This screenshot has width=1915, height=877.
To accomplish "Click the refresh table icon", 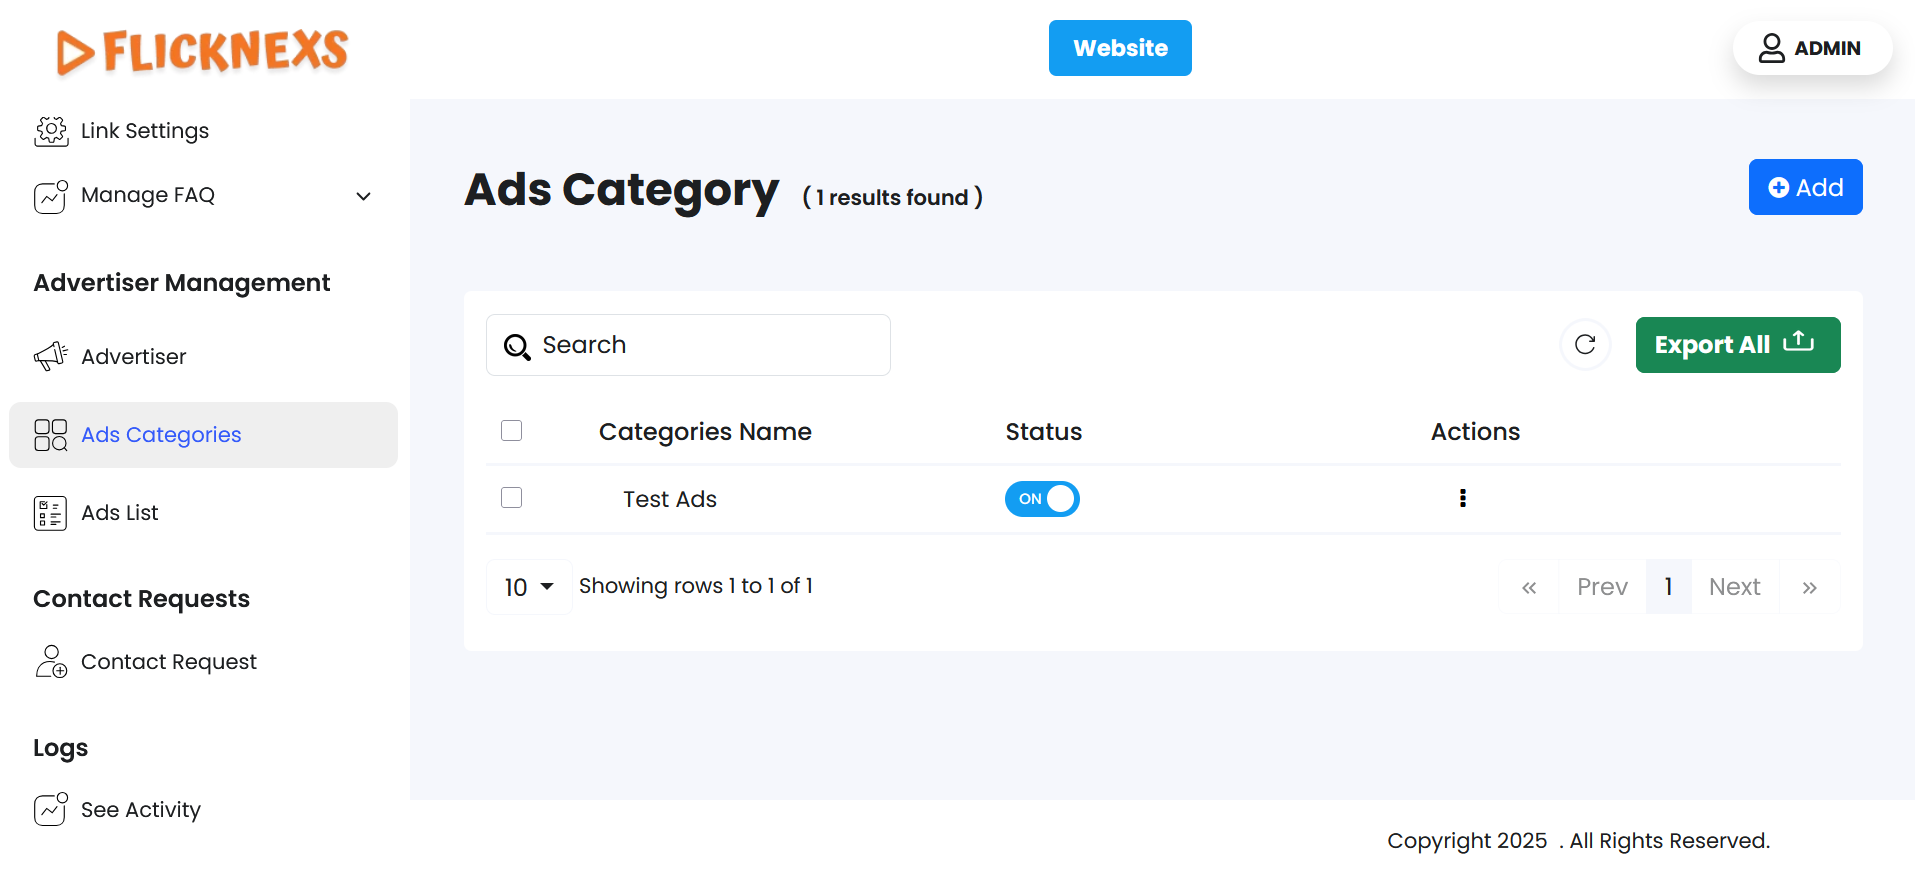I will 1585,345.
